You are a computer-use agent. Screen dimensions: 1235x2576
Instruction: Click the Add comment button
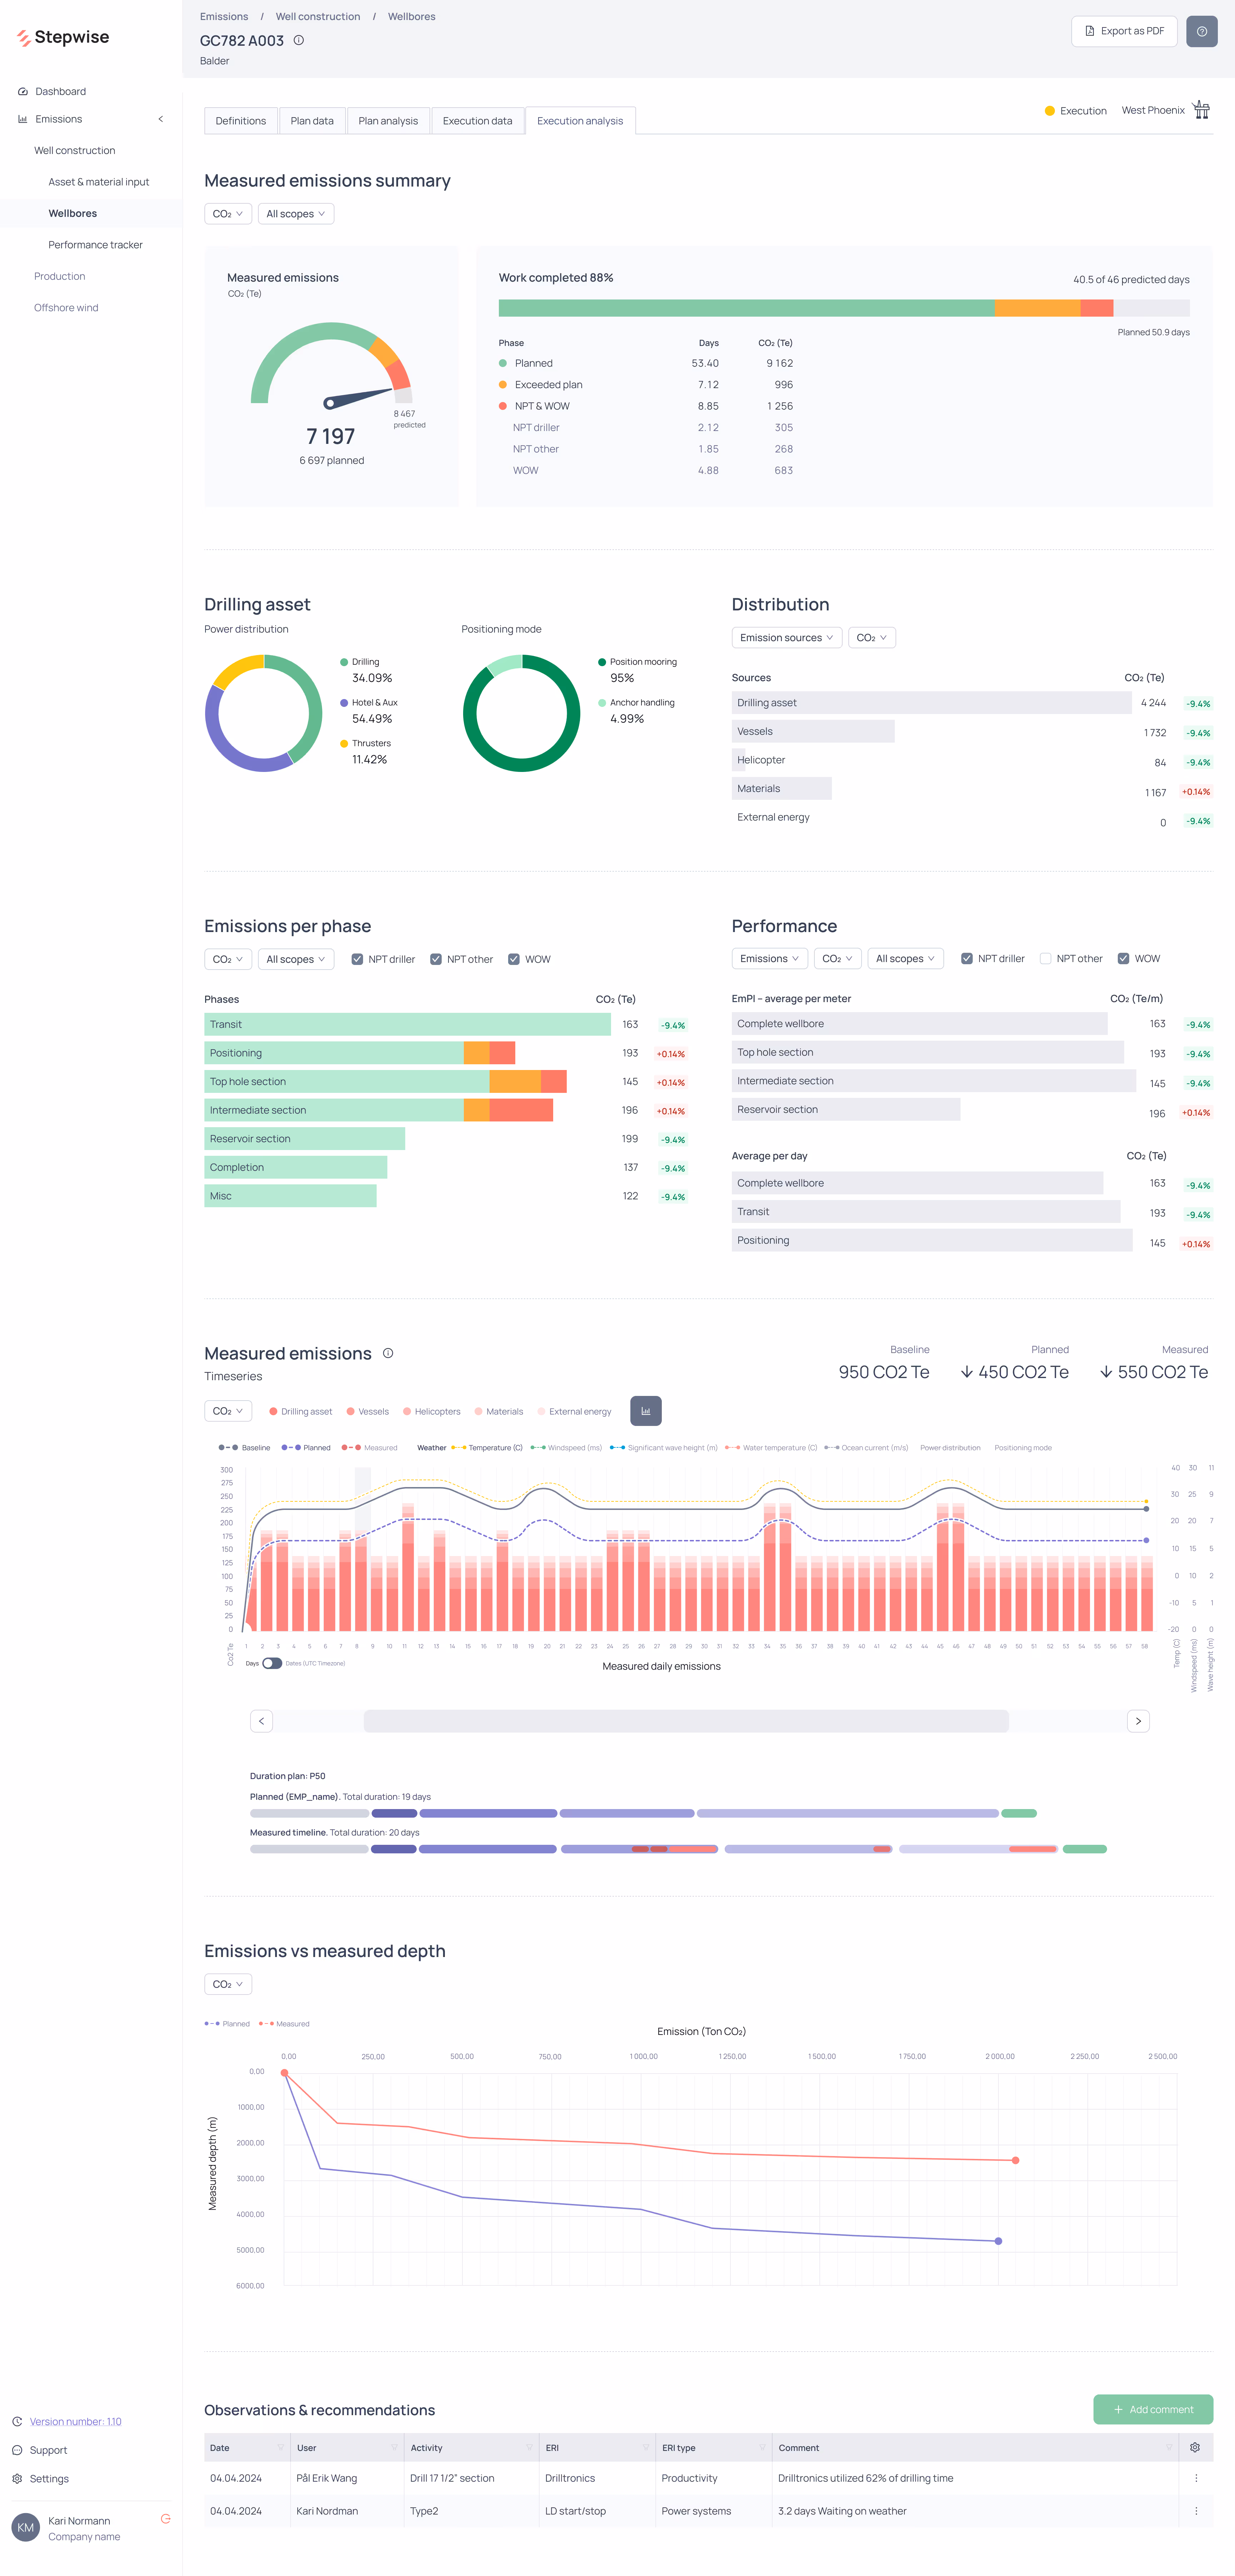click(x=1153, y=2409)
